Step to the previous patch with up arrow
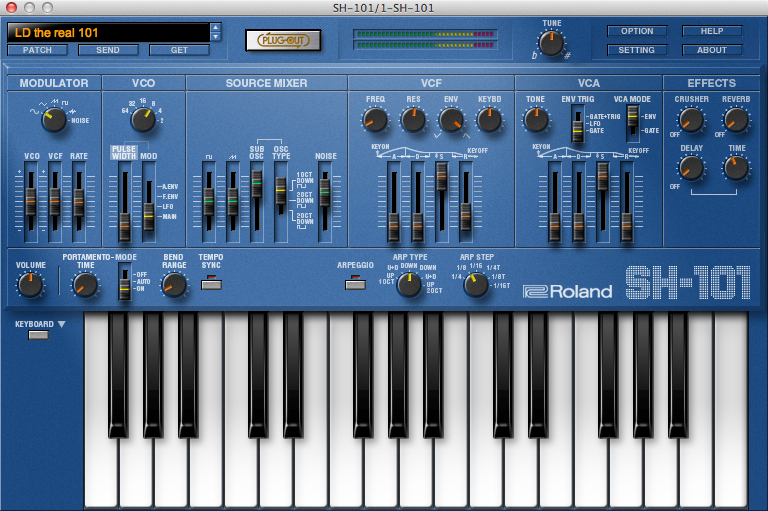This screenshot has height=511, width=768. [215, 27]
